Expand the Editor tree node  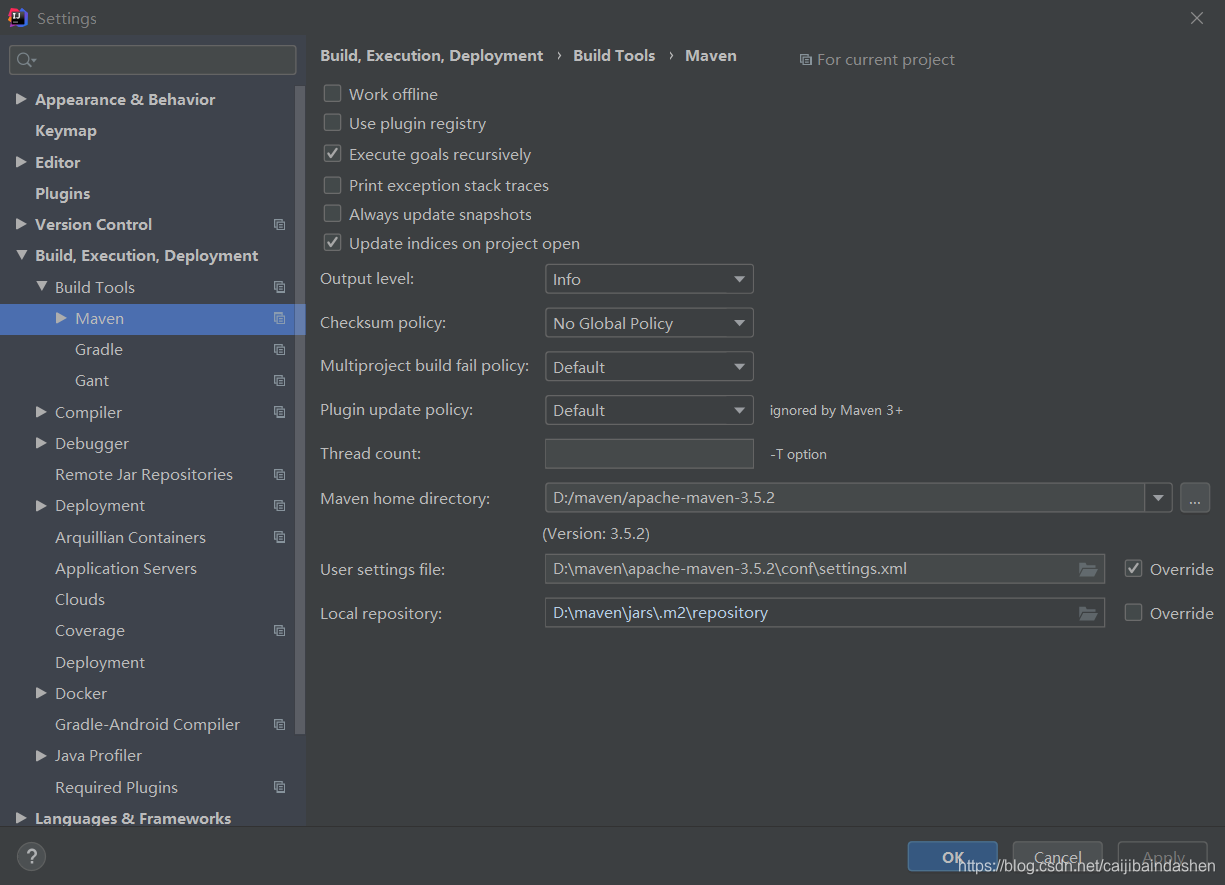(21, 162)
